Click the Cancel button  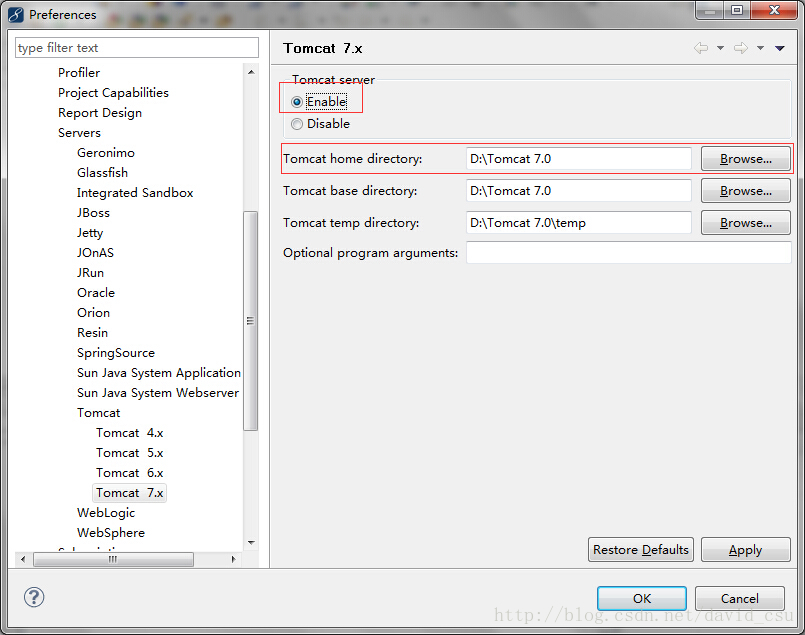(x=739, y=598)
